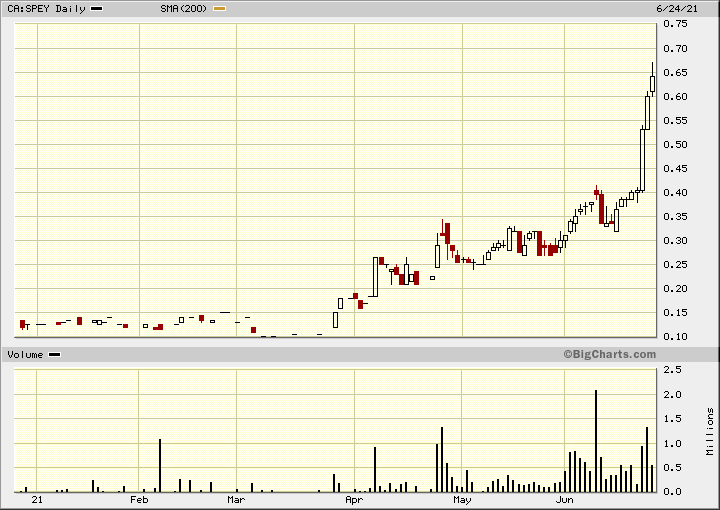The width and height of the screenshot is (720, 510).
Task: Click the last candlestick near 0.65
Action: [x=652, y=81]
